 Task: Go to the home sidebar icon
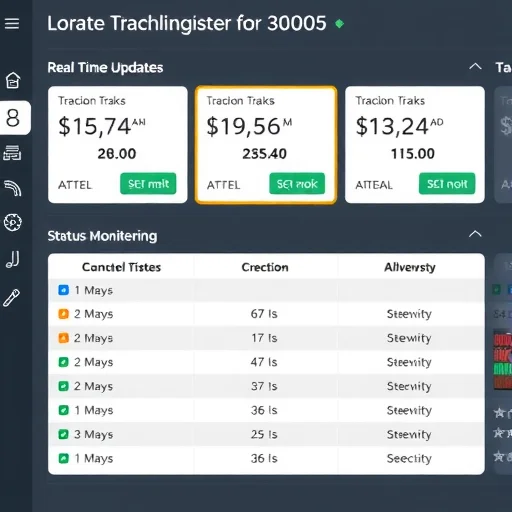(x=13, y=80)
